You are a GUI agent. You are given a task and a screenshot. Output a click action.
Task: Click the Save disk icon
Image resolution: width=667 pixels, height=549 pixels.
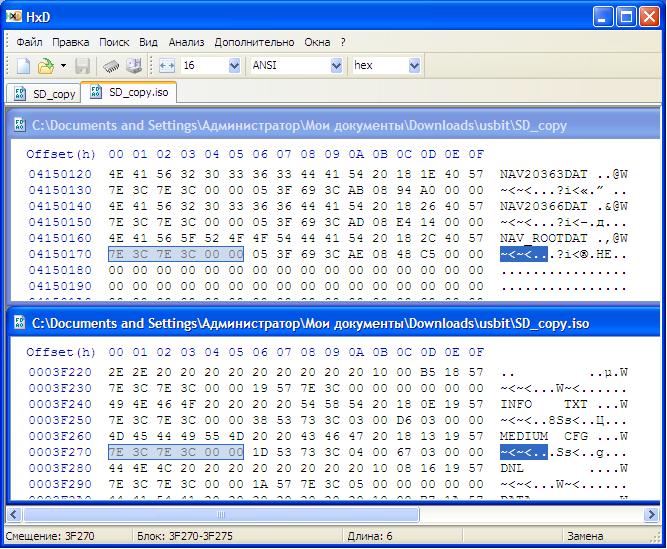[x=83, y=66]
